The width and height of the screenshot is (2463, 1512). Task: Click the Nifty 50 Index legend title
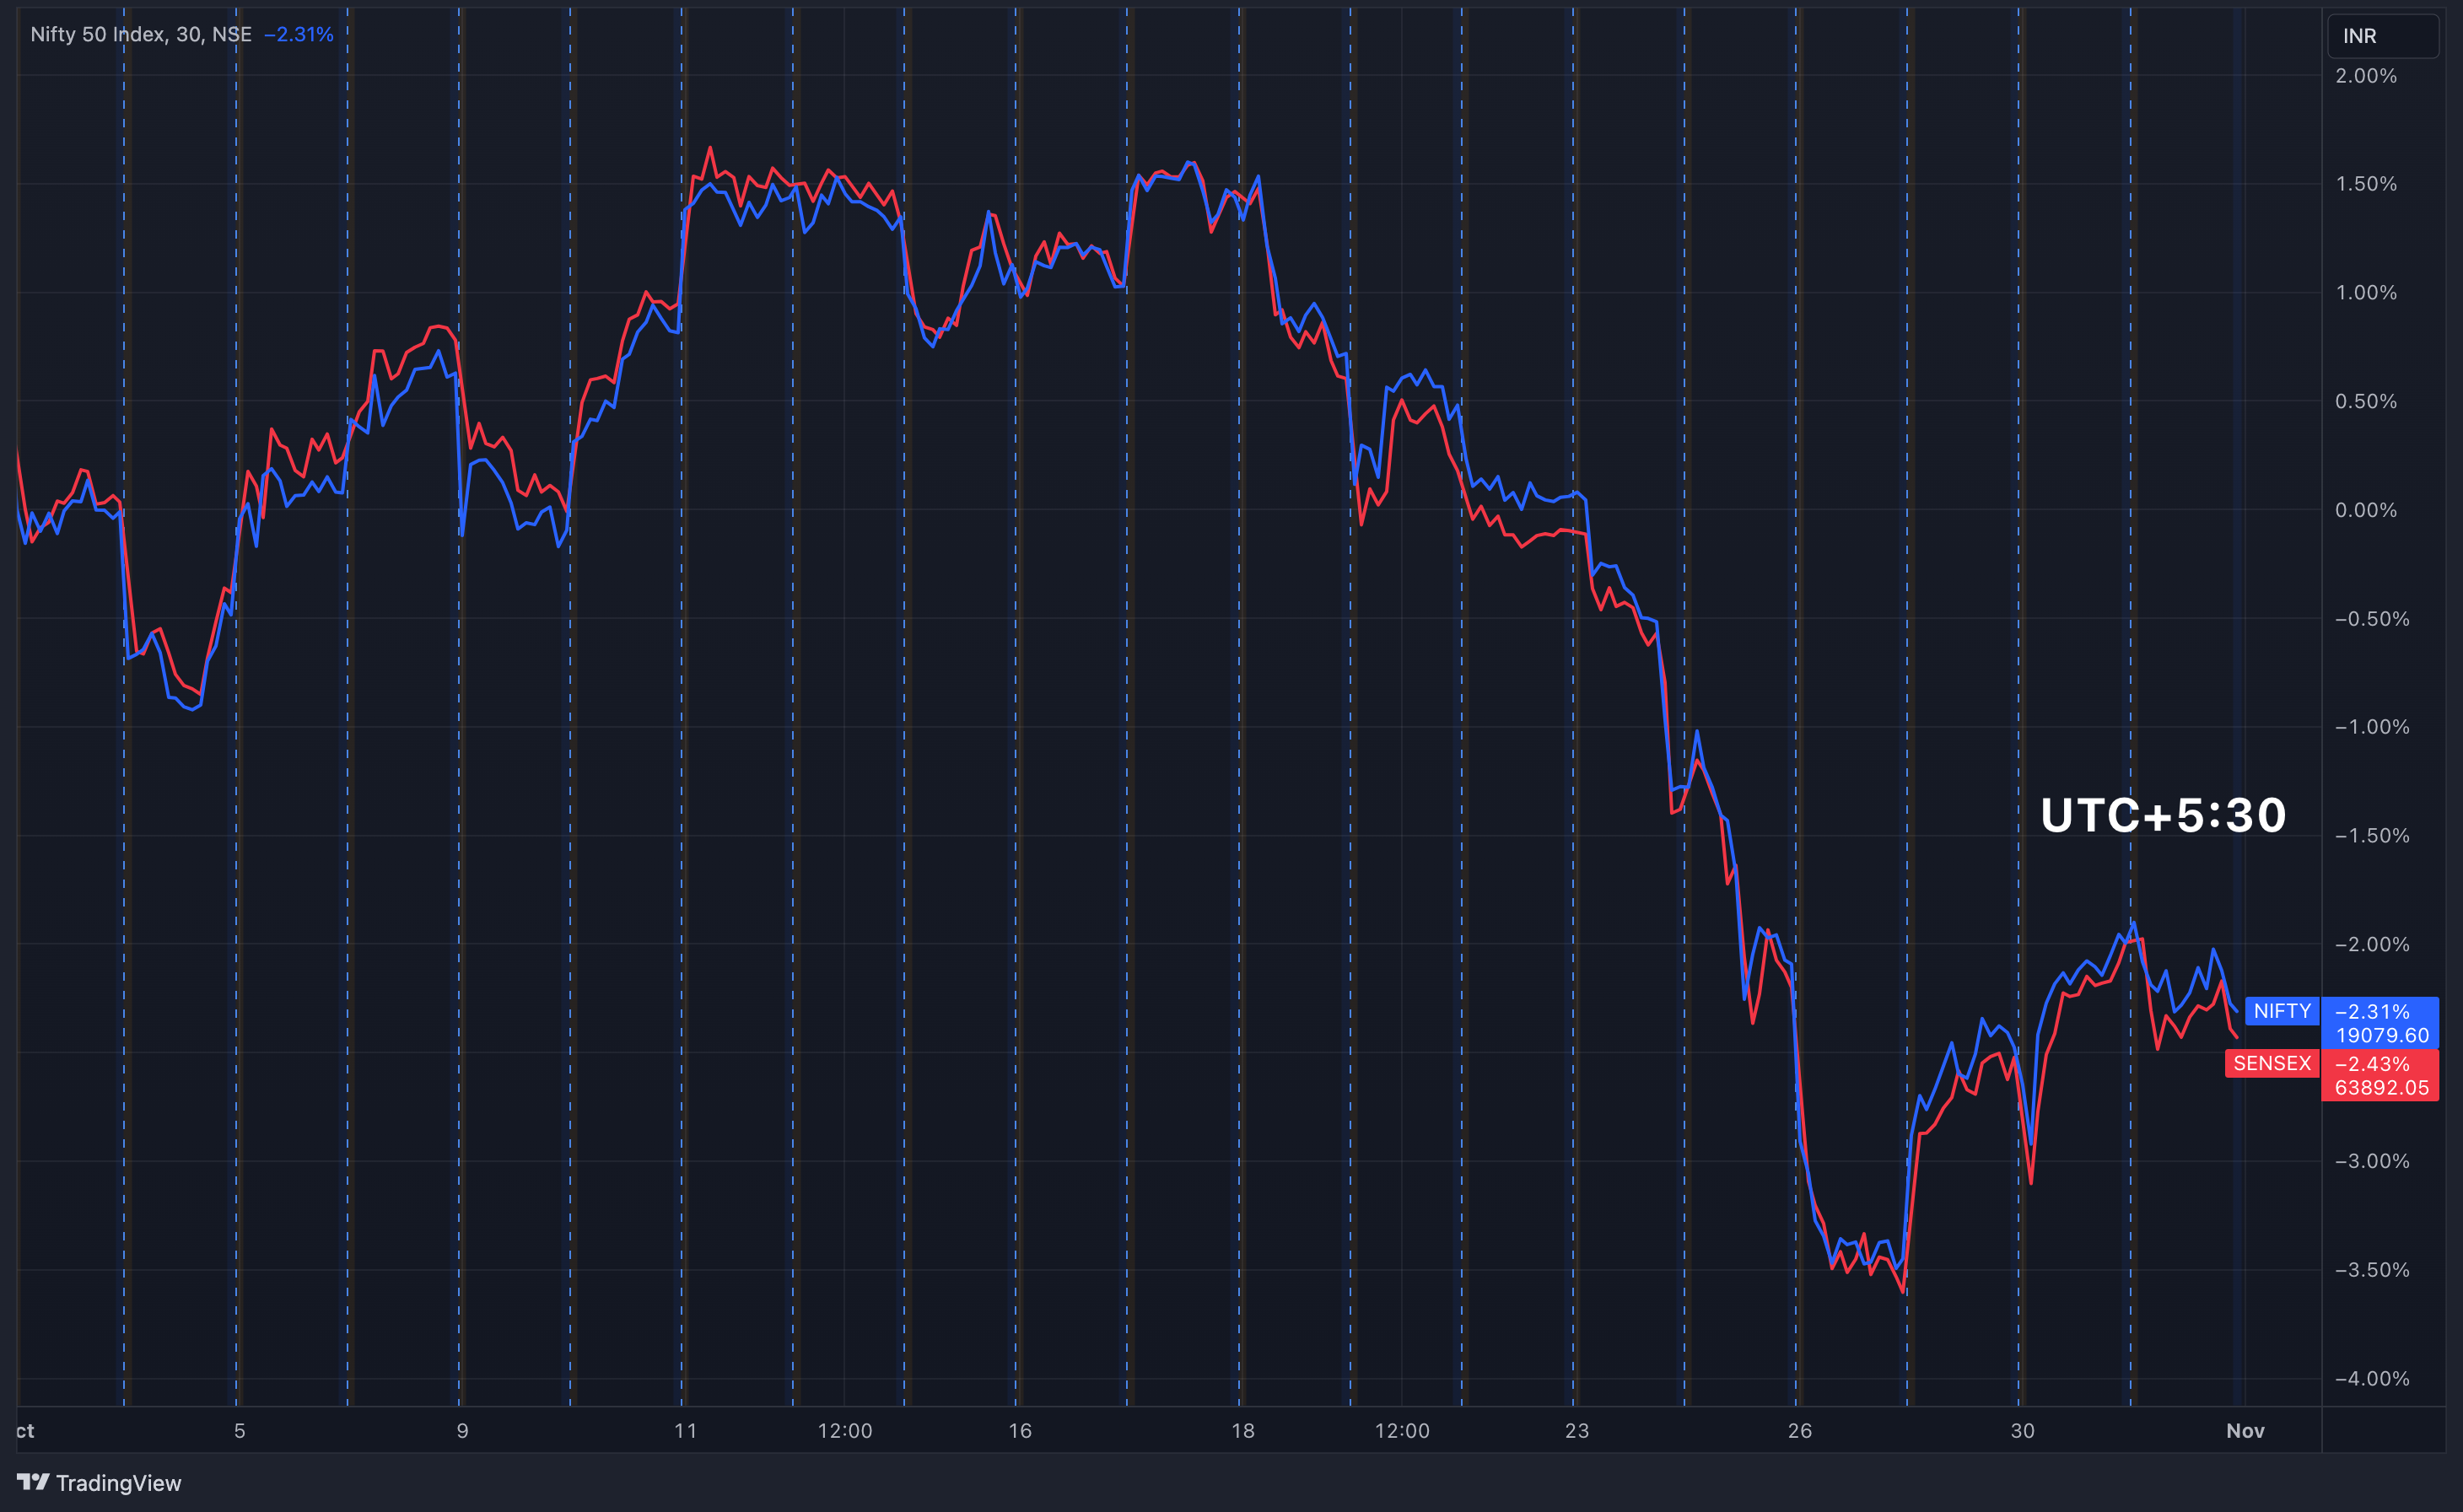coord(140,34)
